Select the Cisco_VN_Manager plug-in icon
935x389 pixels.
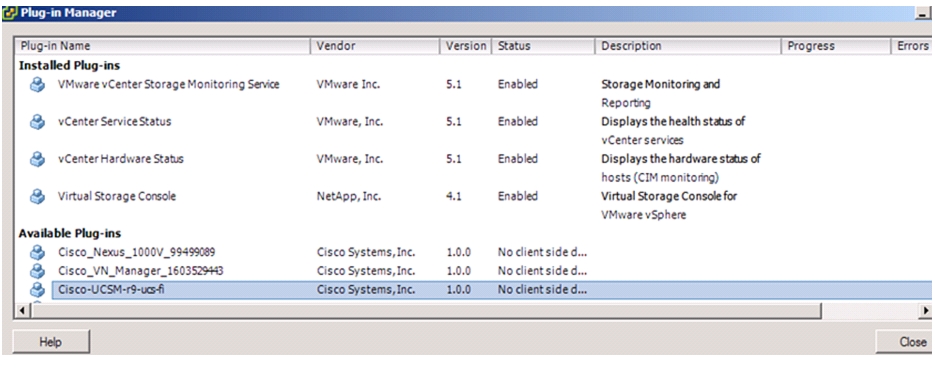pos(38,271)
